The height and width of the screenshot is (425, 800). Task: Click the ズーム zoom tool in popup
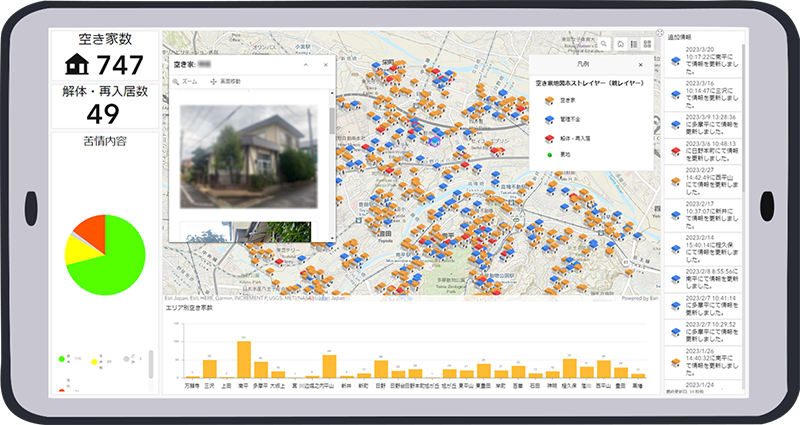click(185, 80)
